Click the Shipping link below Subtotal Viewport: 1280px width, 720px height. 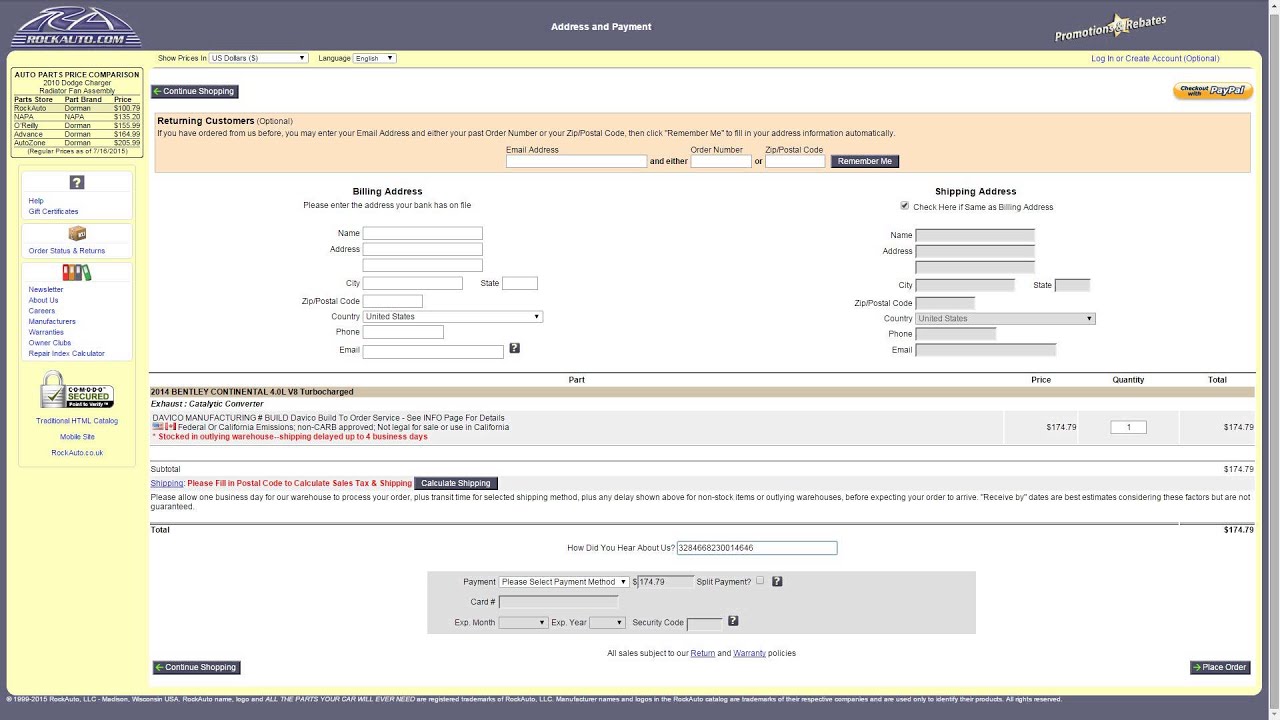(x=167, y=483)
